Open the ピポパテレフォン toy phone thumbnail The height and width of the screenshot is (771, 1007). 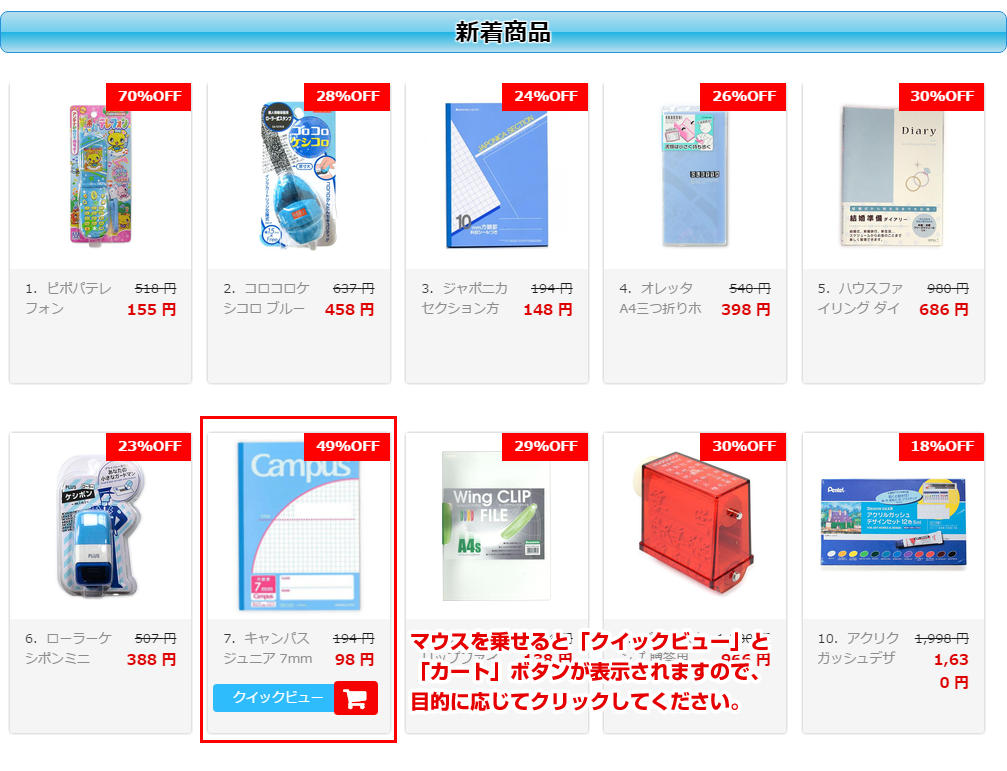(x=100, y=175)
